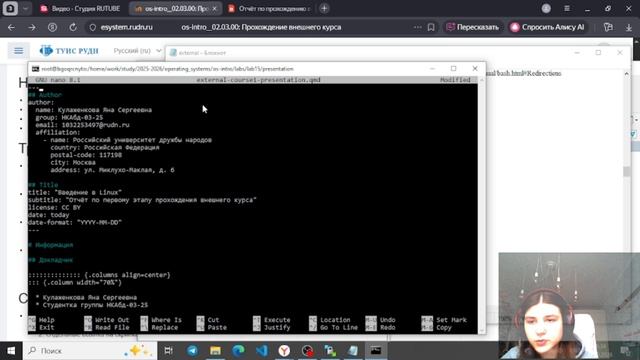Open address bar three-dots menu
Viewport: 640px width, 360px height.
point(417,27)
